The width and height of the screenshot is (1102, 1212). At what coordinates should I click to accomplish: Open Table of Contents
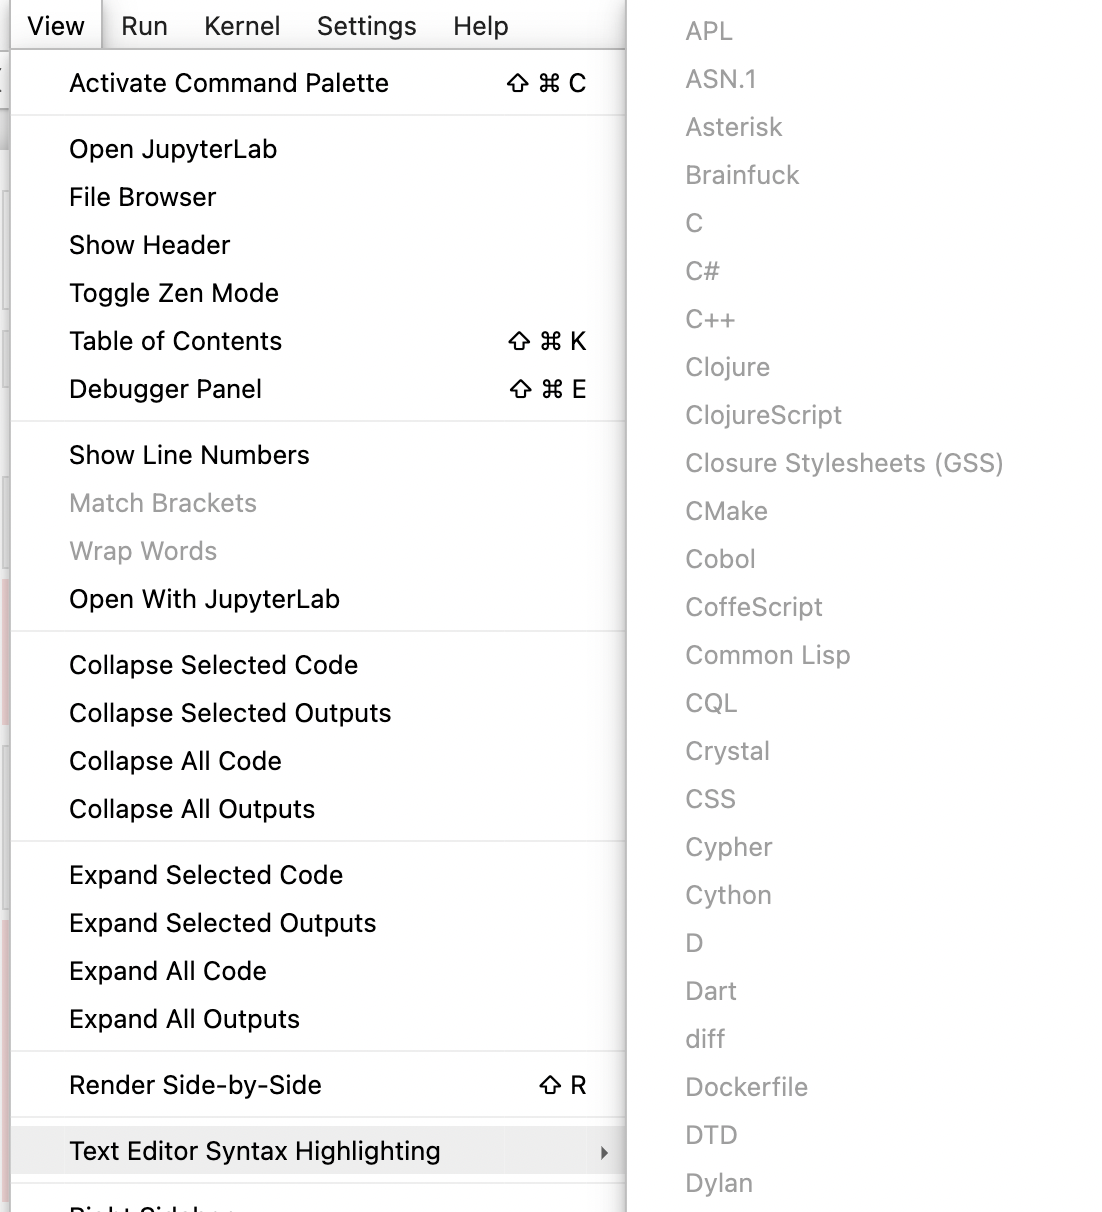[x=318, y=341]
